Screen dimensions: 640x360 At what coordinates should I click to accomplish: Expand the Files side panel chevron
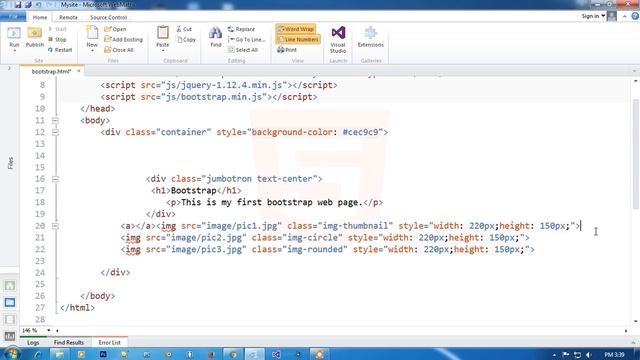[x=9, y=69]
